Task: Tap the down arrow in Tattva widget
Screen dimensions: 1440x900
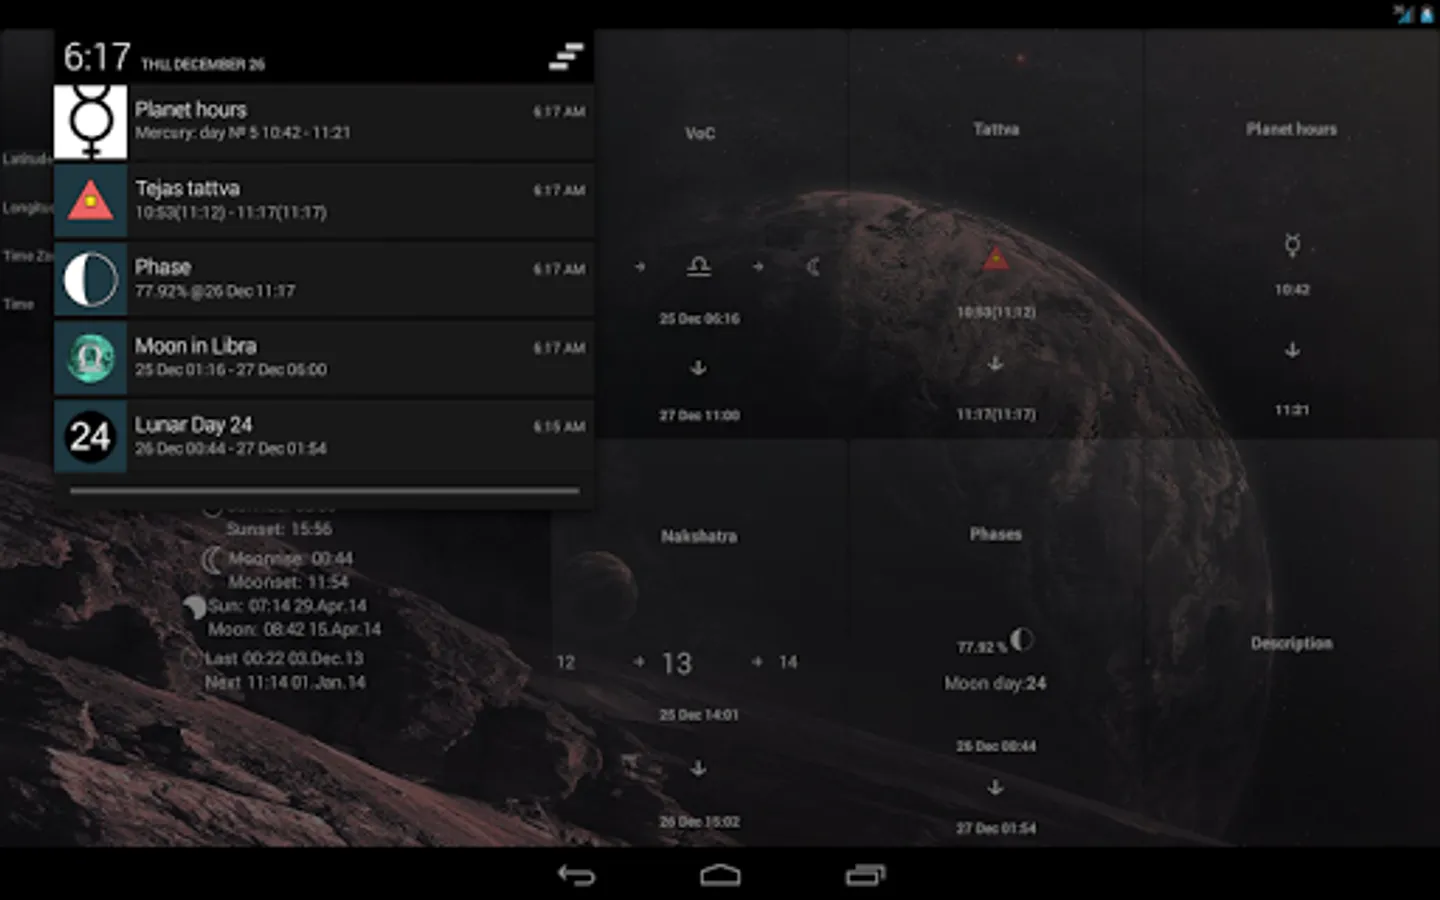Action: 995,363
